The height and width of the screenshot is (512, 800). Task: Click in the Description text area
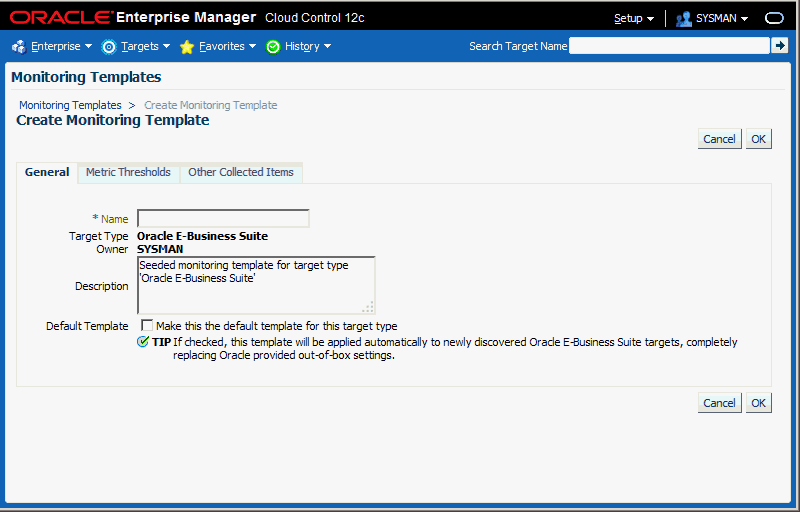coord(256,285)
